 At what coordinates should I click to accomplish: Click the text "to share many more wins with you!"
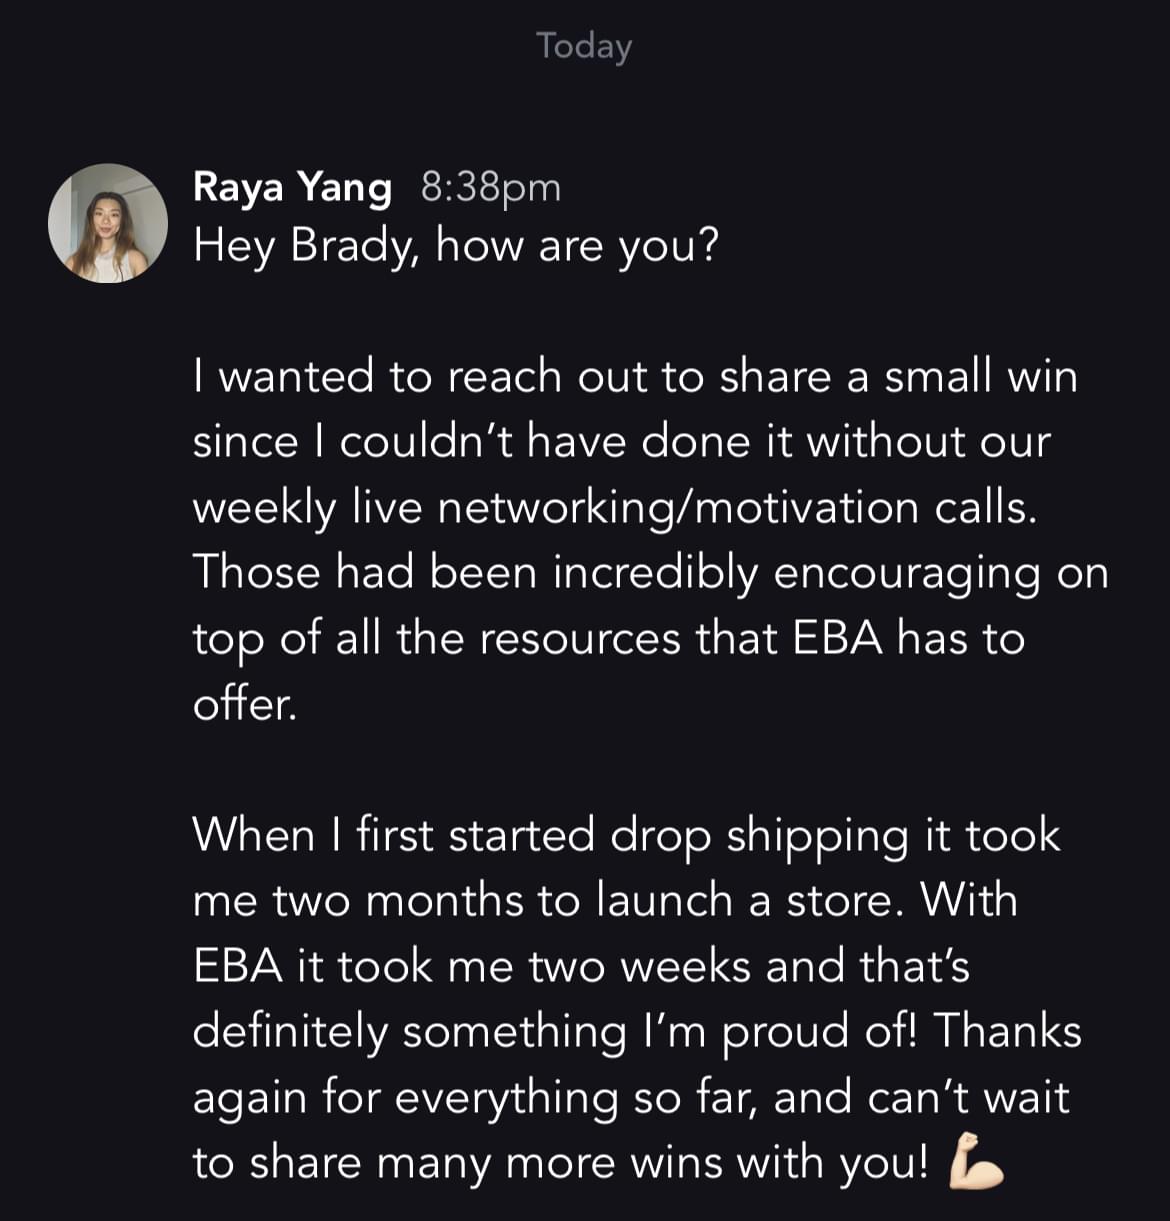tap(560, 1162)
